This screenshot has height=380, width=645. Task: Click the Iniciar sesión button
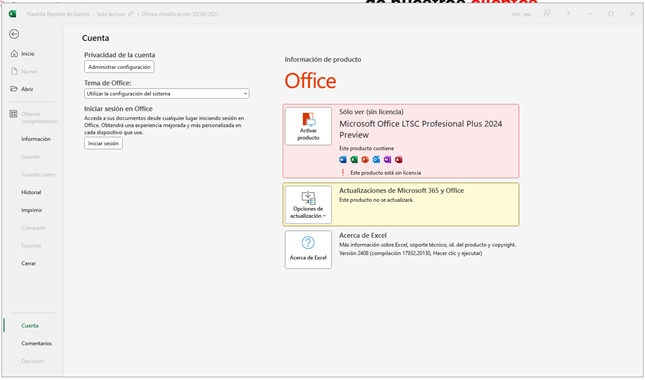point(103,144)
